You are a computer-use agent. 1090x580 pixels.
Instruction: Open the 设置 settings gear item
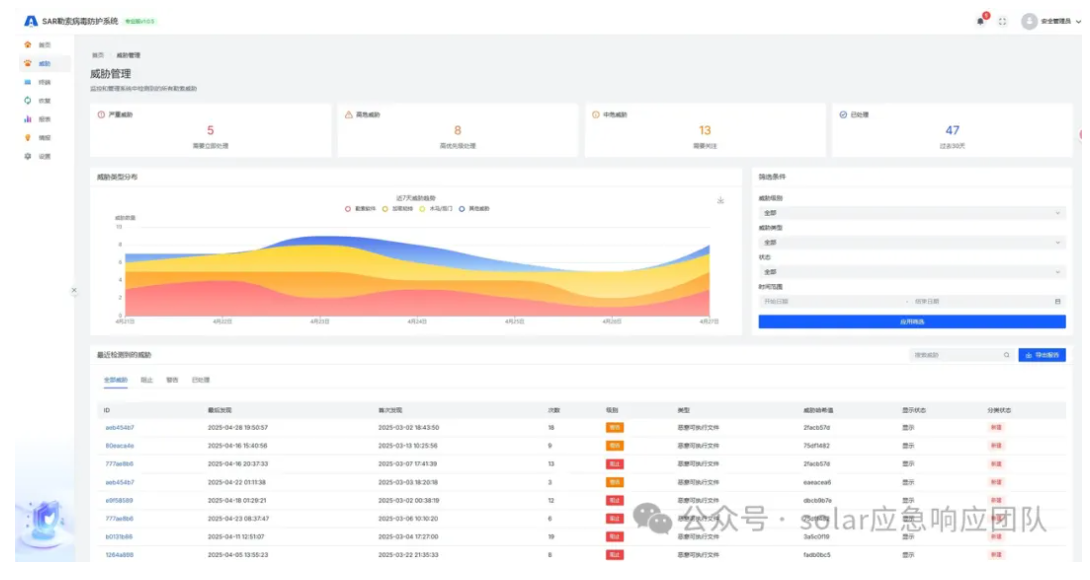[28, 156]
